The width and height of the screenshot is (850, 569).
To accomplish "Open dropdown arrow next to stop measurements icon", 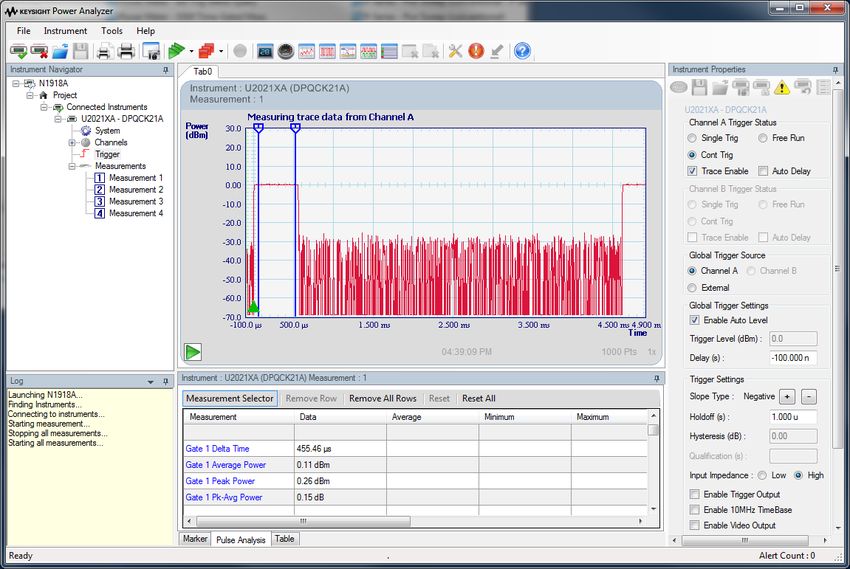I will click(x=221, y=52).
